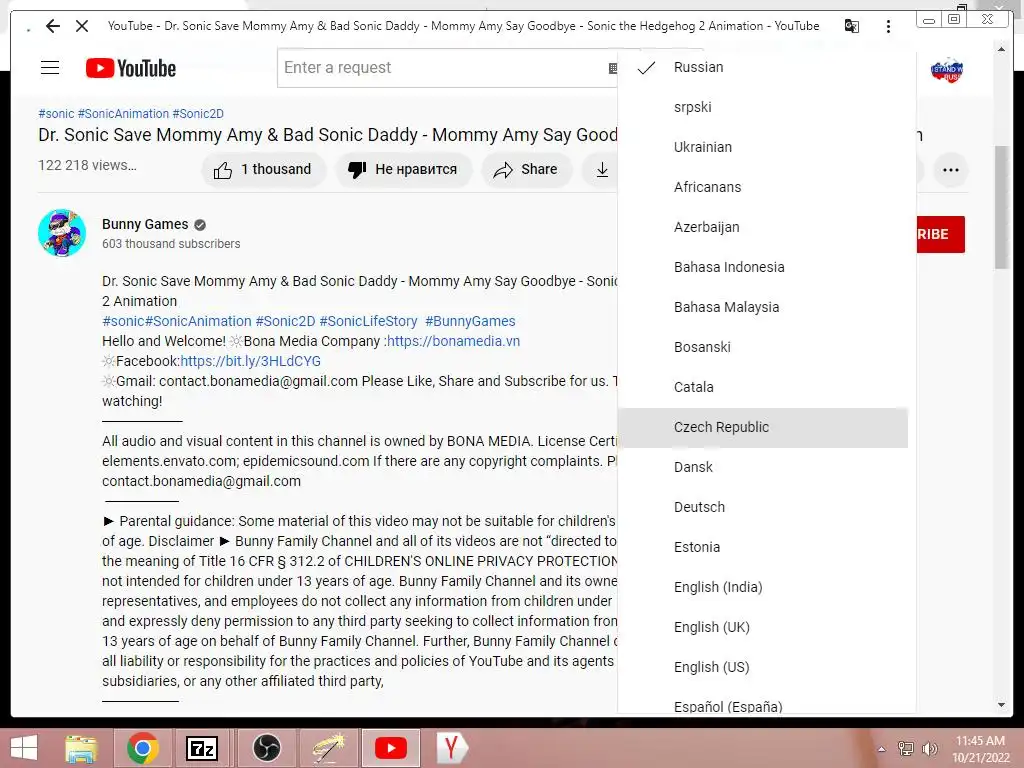Open Windows Start menu

point(24,748)
